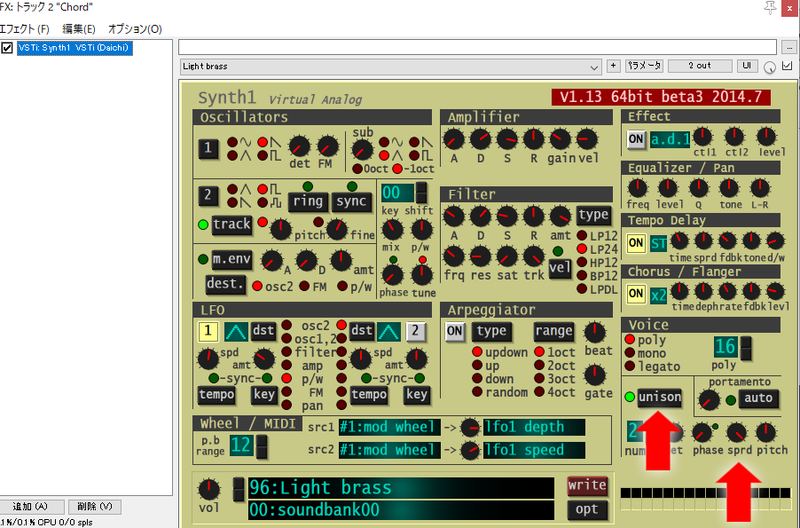
Task: Click the sub oscillator level knob
Action: coord(362,150)
